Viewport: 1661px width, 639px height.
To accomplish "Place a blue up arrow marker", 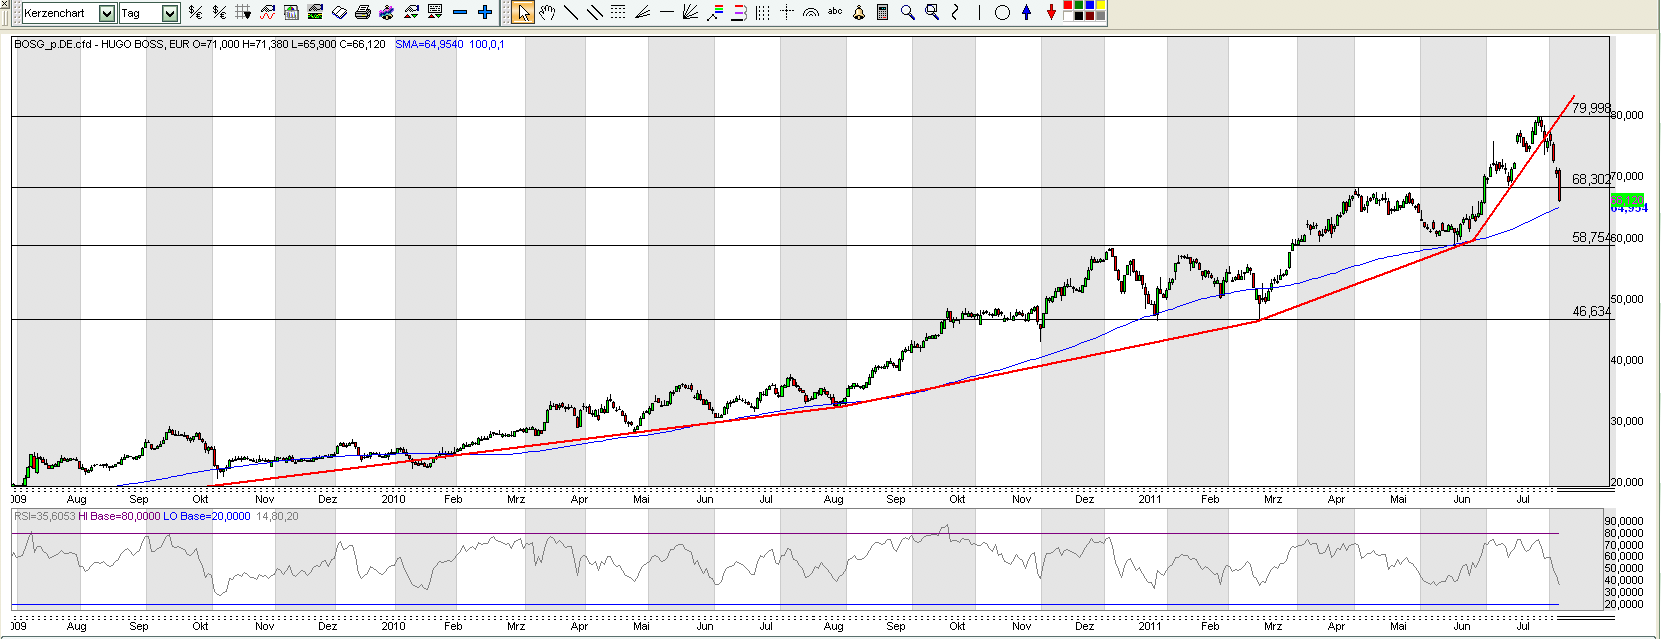I will (1026, 12).
